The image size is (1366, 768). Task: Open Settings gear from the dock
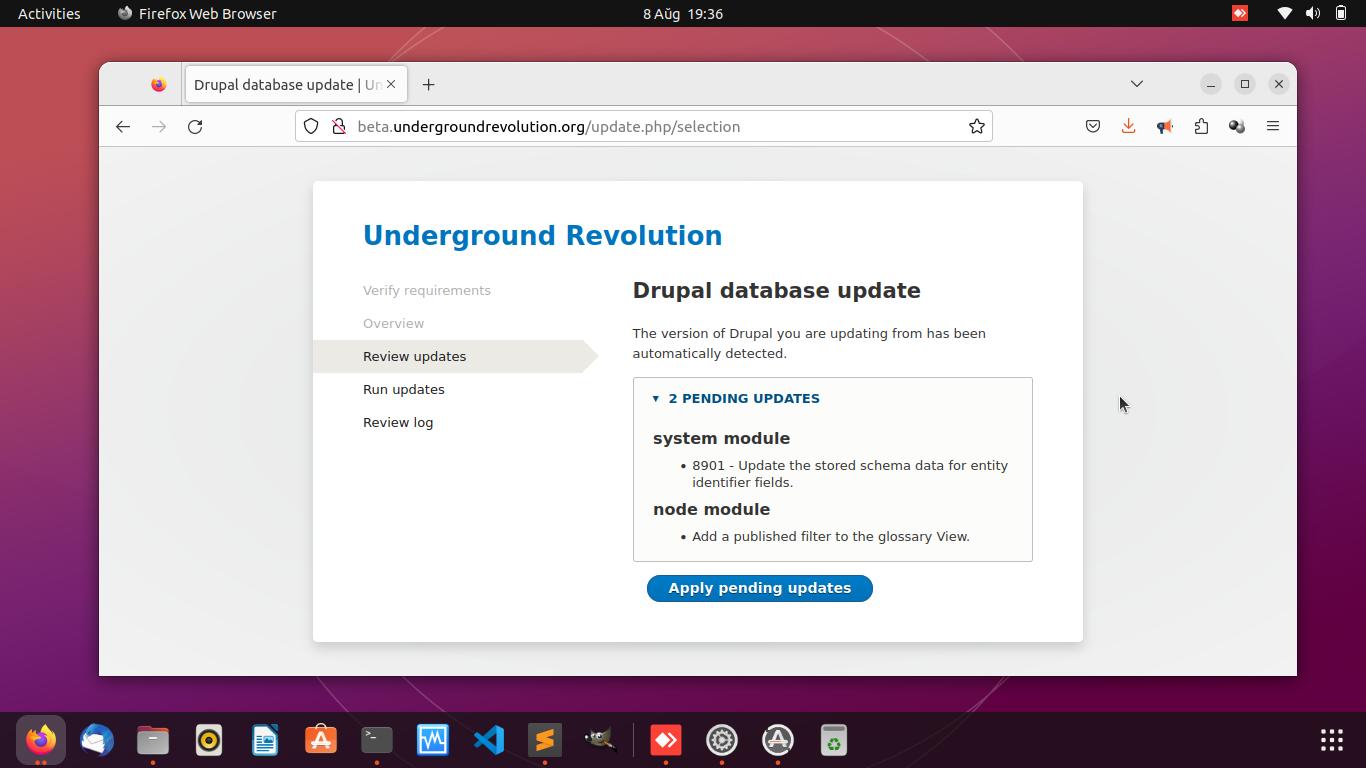[x=722, y=740]
